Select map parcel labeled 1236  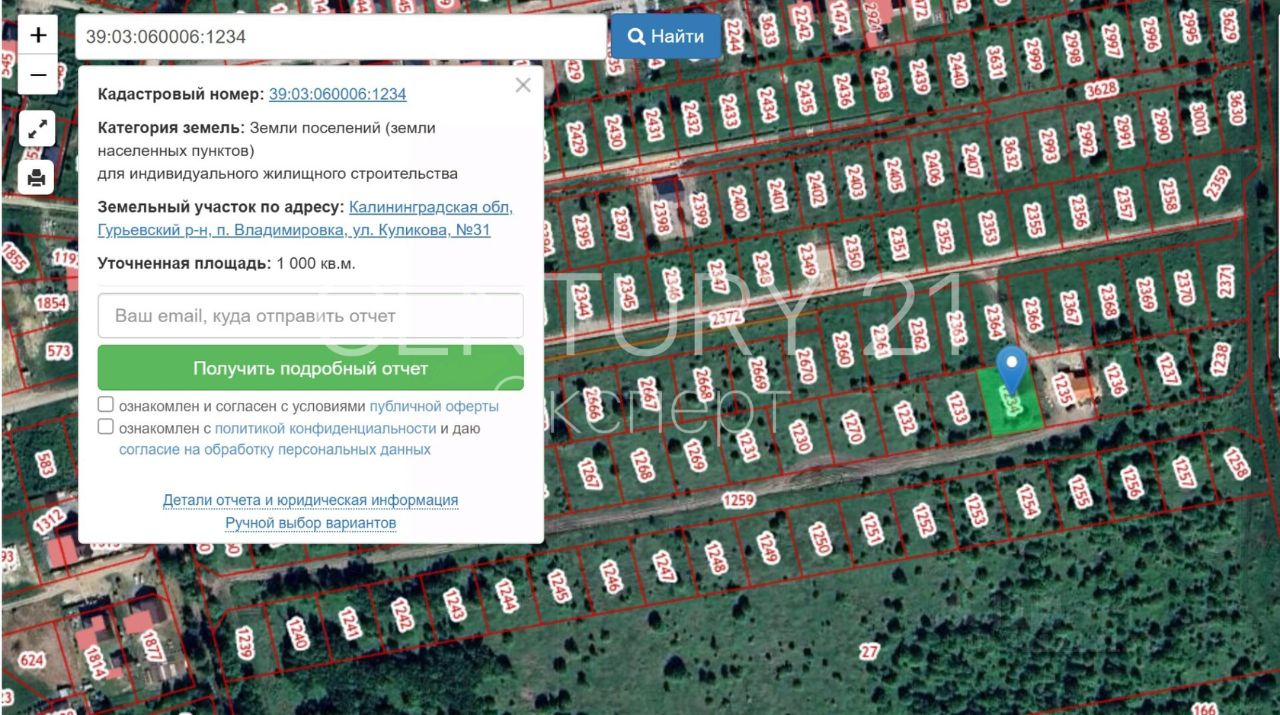pos(1115,378)
